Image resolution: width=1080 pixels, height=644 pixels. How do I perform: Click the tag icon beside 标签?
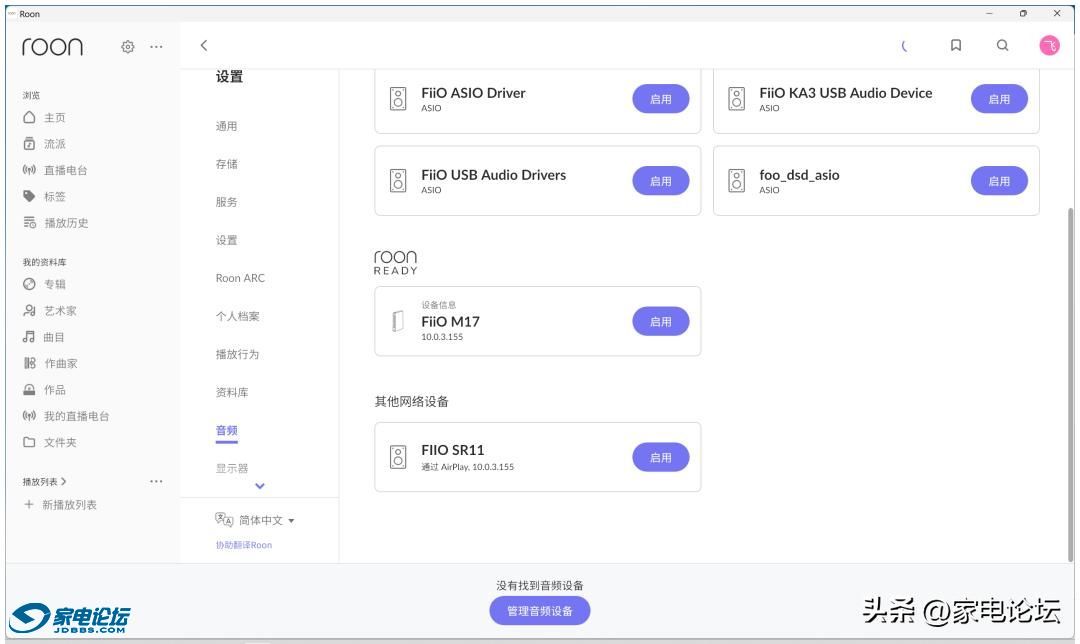click(29, 196)
